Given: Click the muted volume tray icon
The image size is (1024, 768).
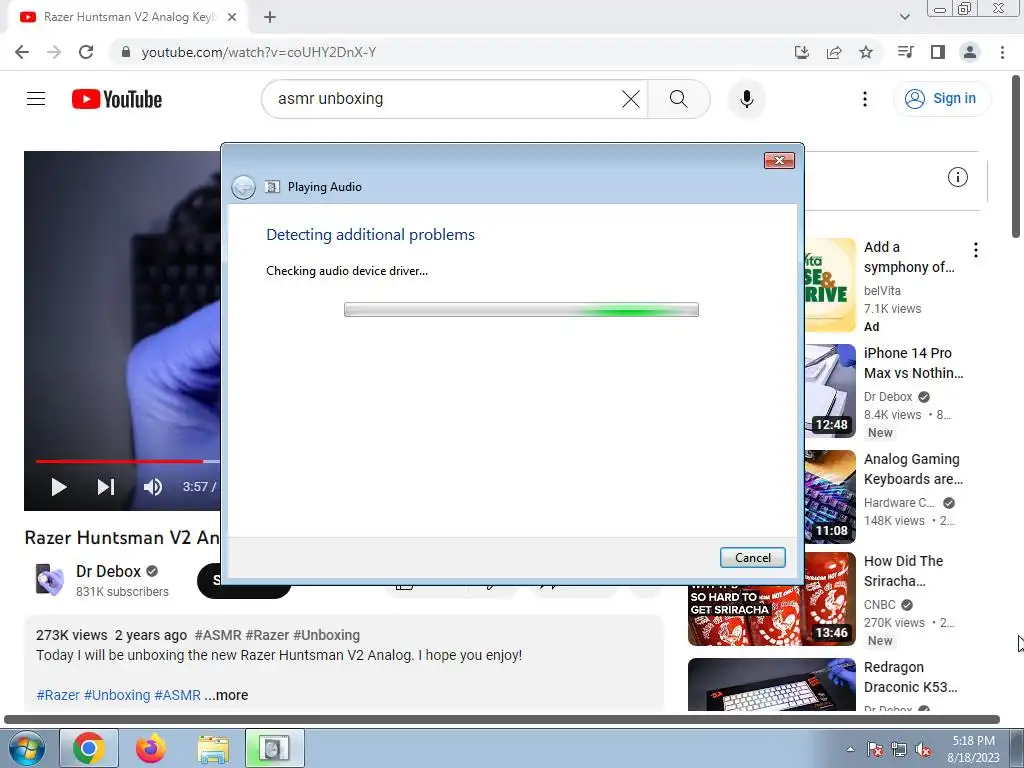Looking at the screenshot, I should click(x=923, y=749).
